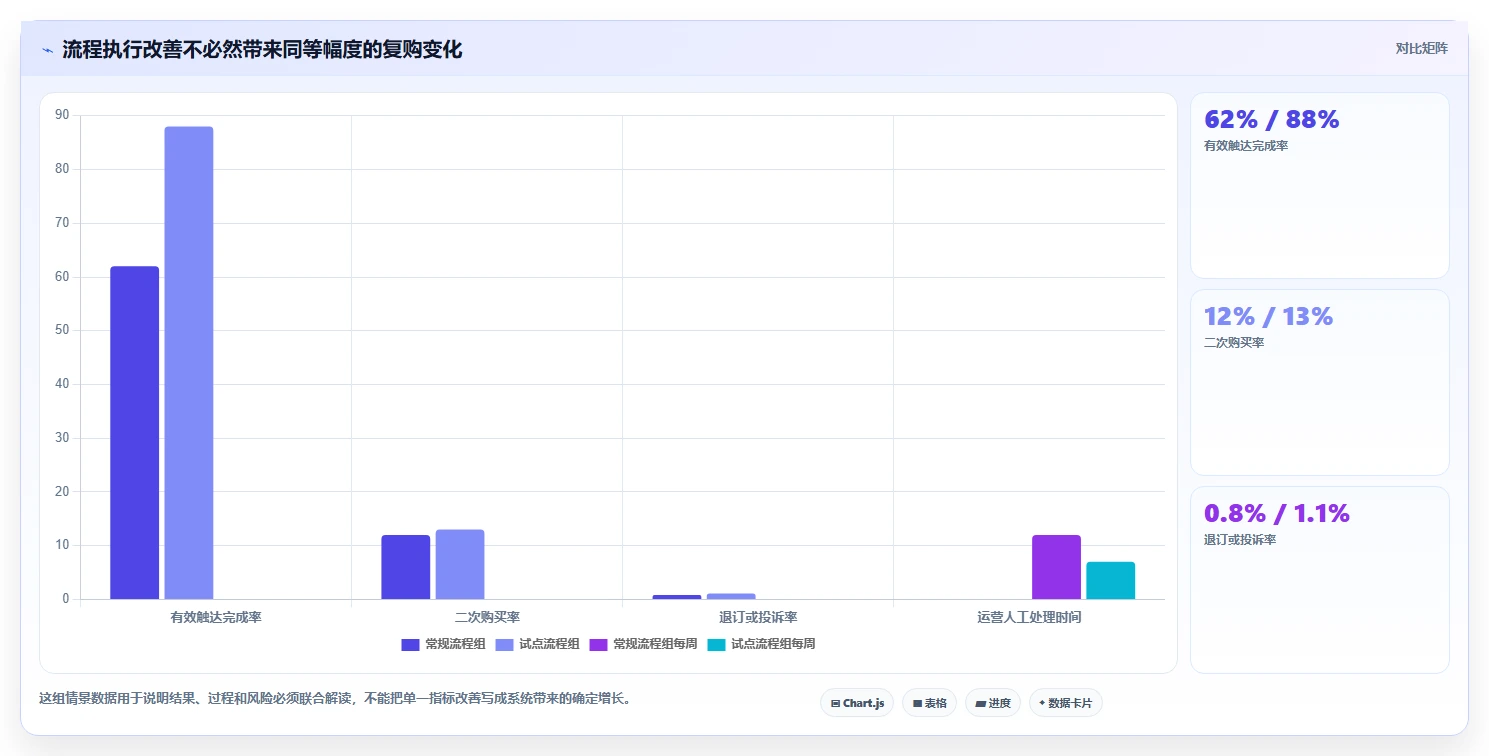Click the lightning icon beside the title
The image size is (1489, 756).
click(x=47, y=50)
